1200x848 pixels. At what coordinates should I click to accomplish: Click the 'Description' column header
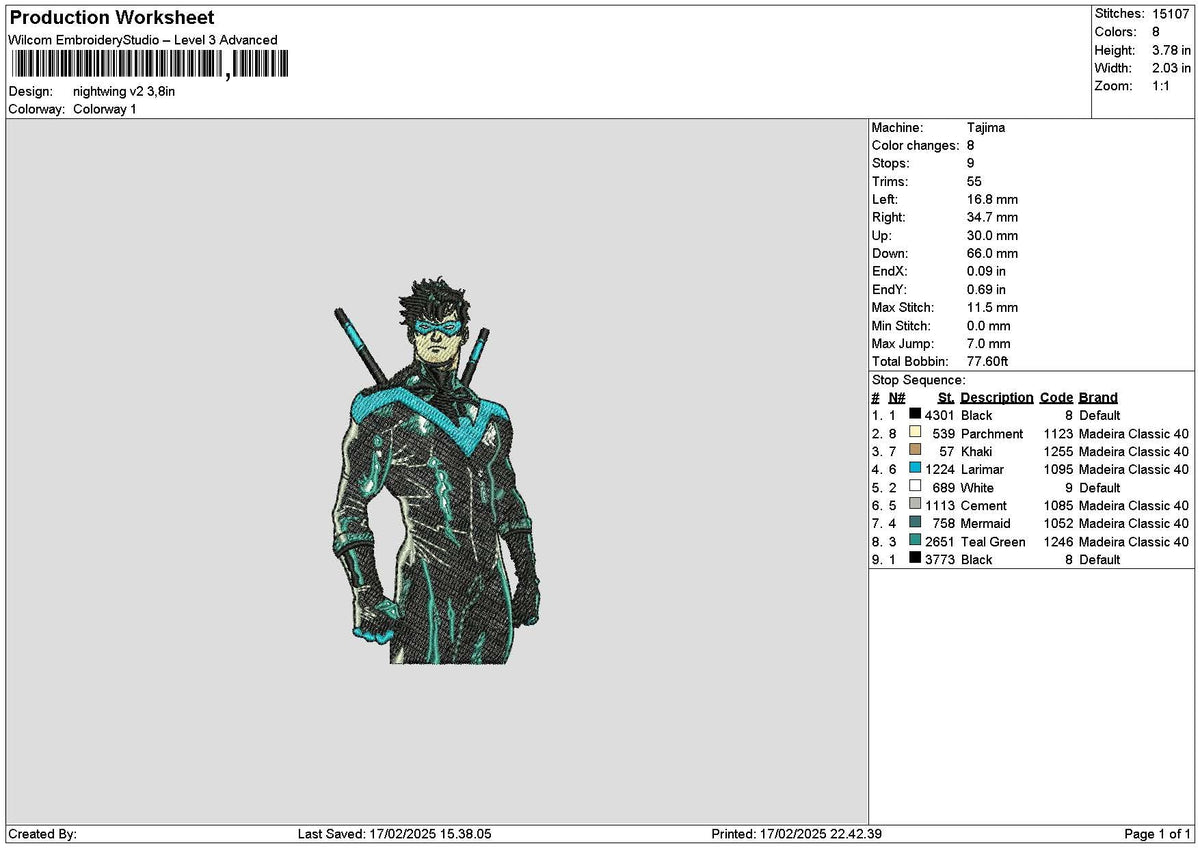(x=997, y=397)
